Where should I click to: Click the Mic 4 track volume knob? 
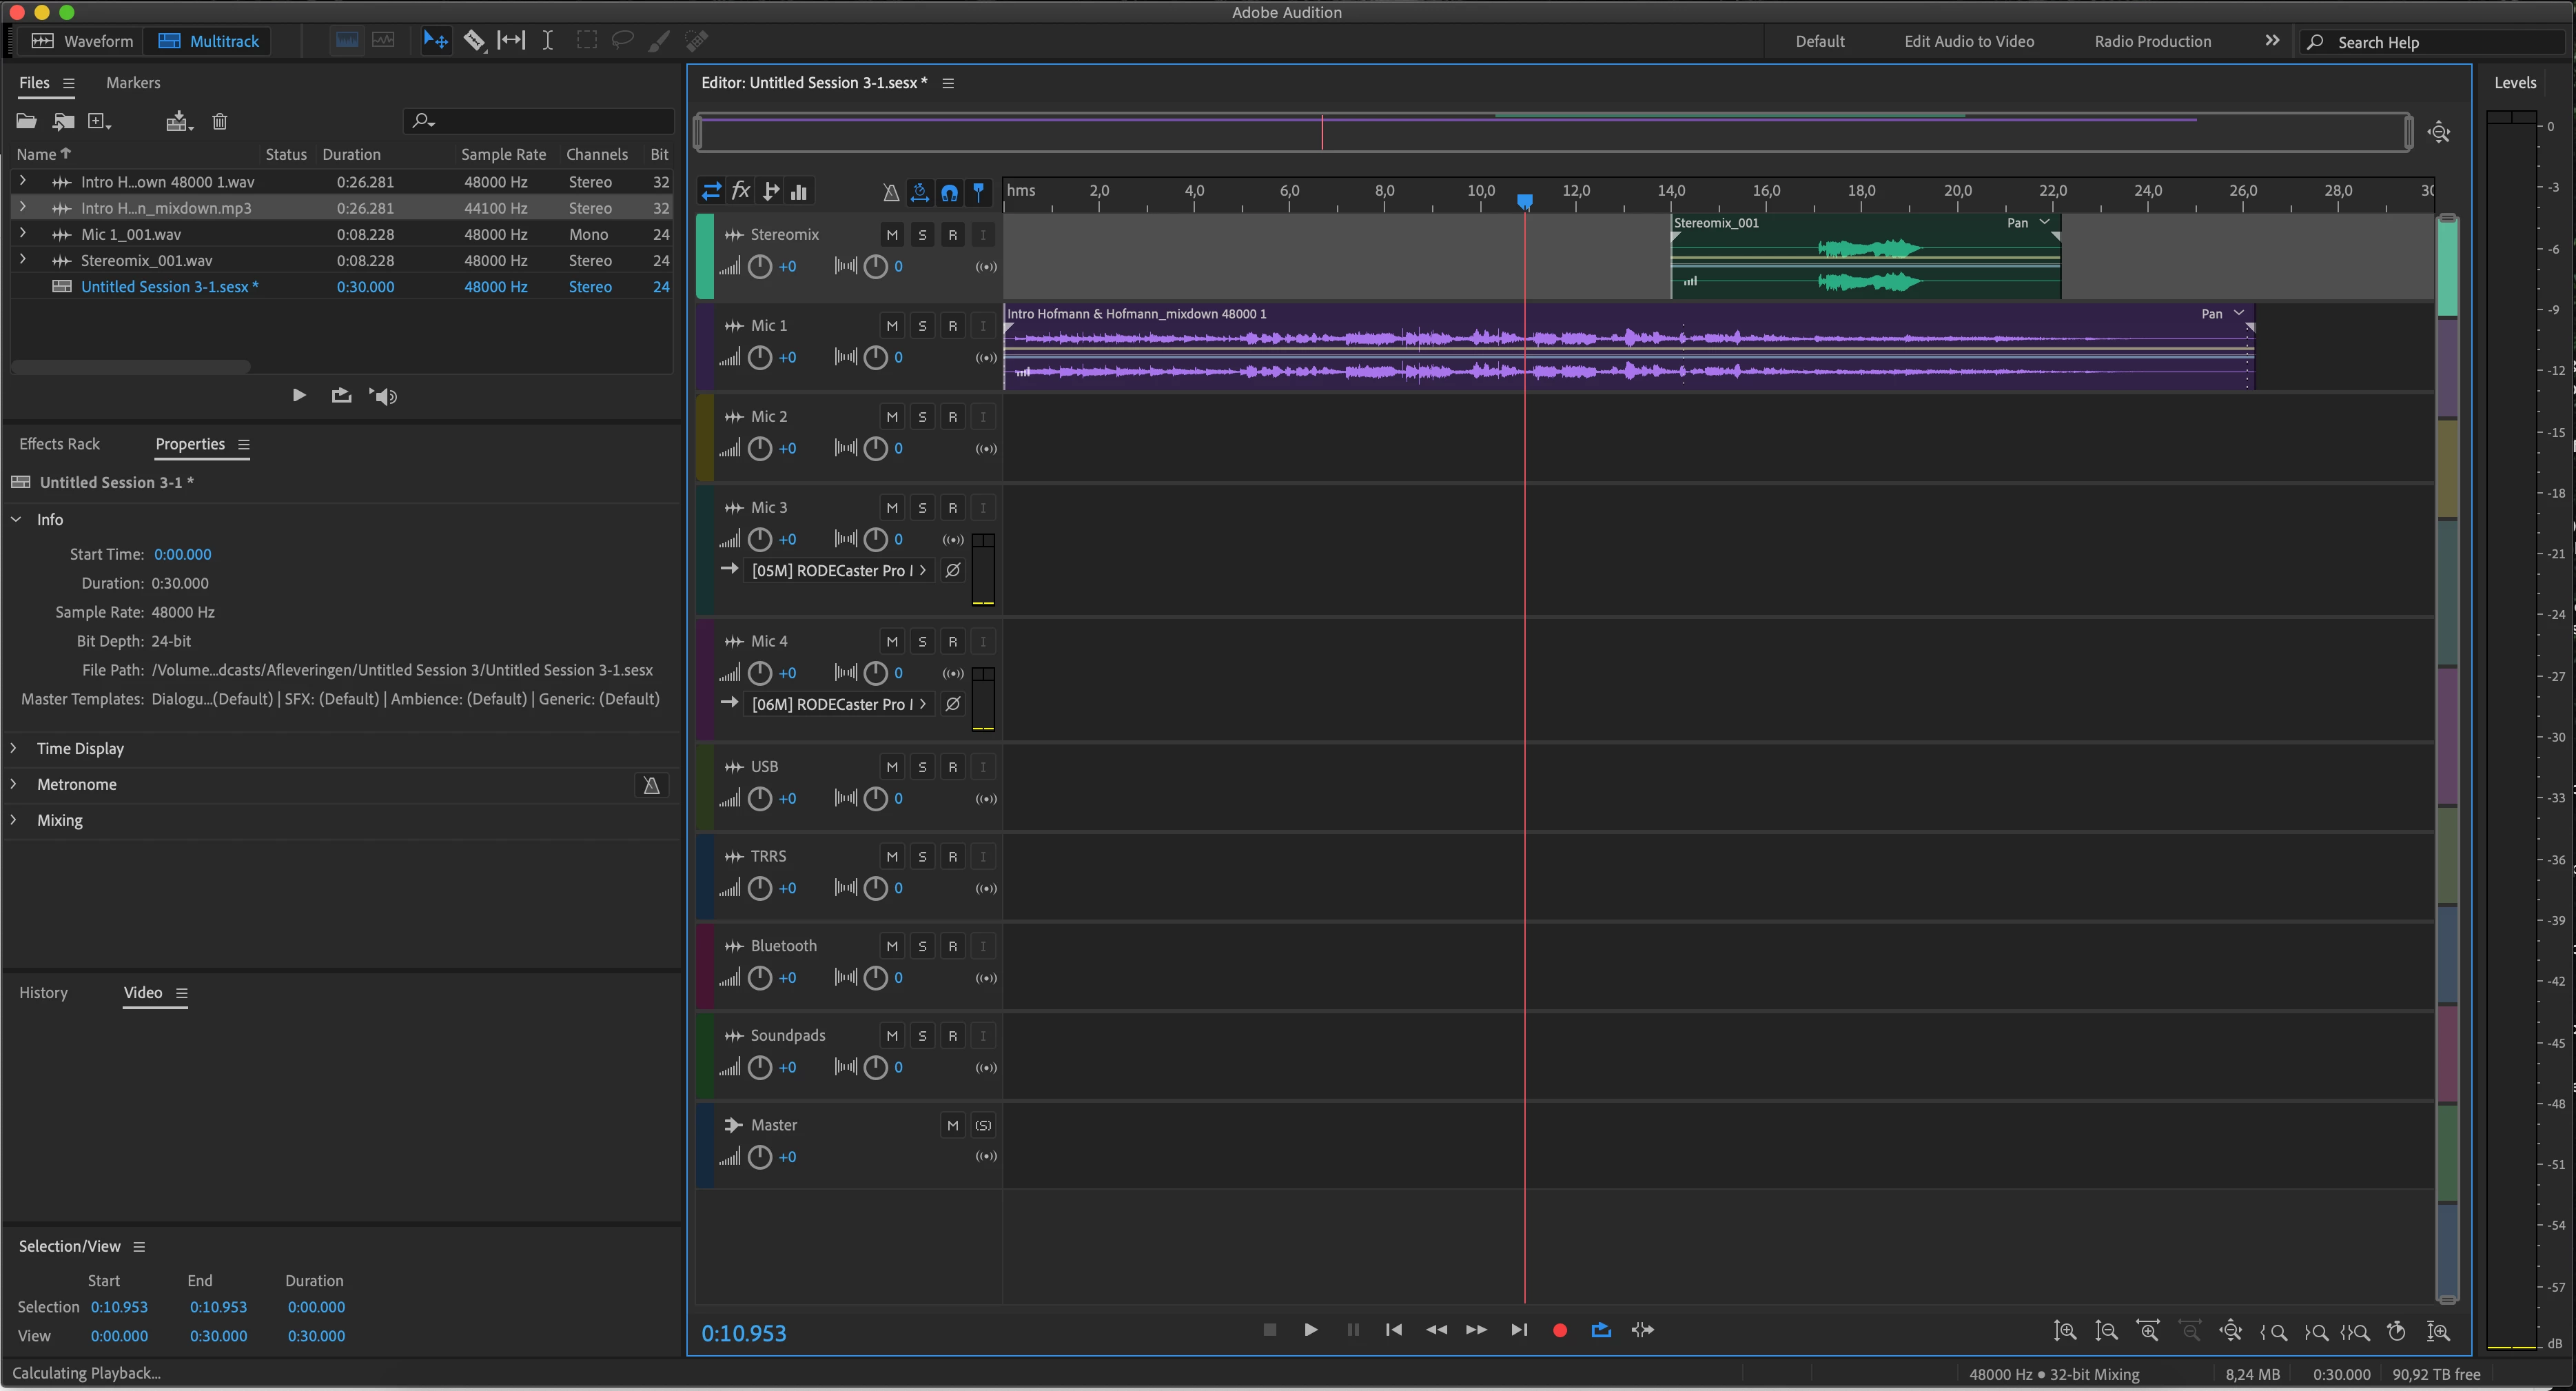(x=760, y=673)
